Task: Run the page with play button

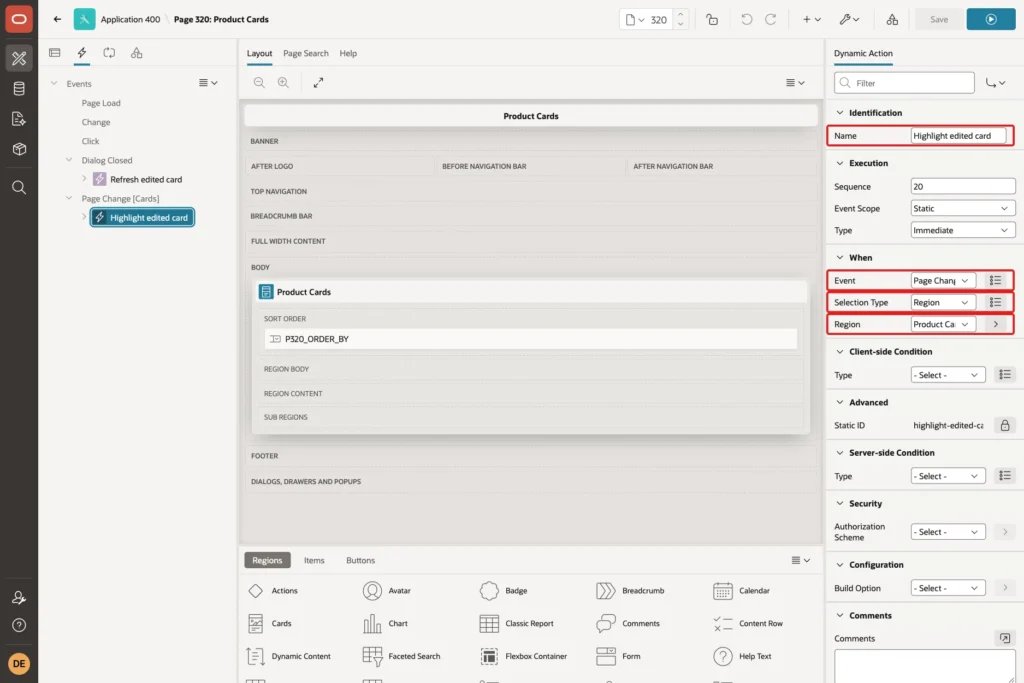Action: coord(991,20)
